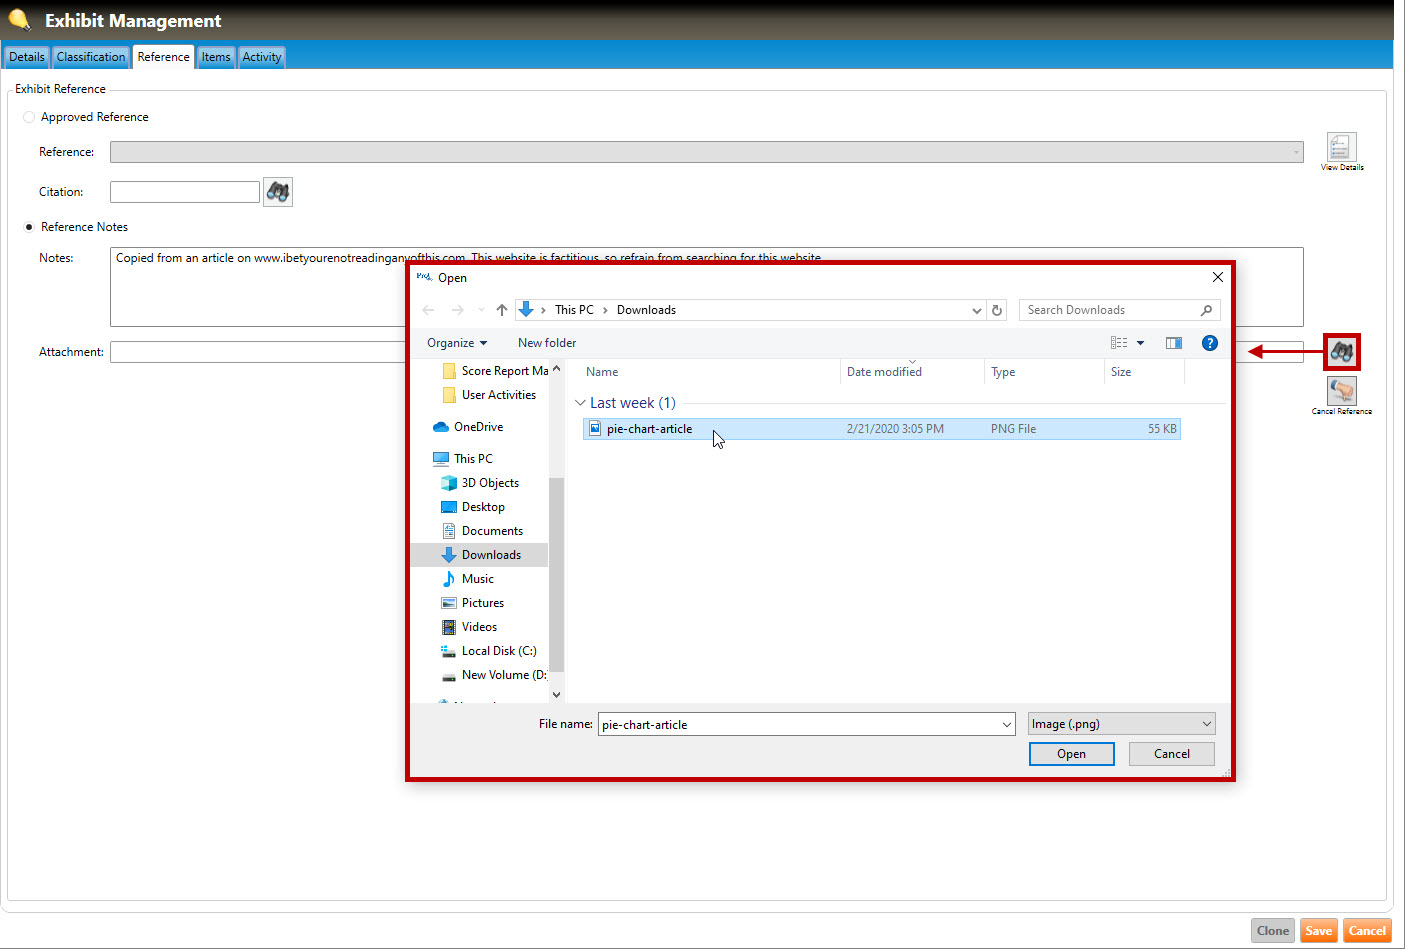This screenshot has width=1405, height=949.
Task: Toggle the preview pane icon
Action: 1174,343
